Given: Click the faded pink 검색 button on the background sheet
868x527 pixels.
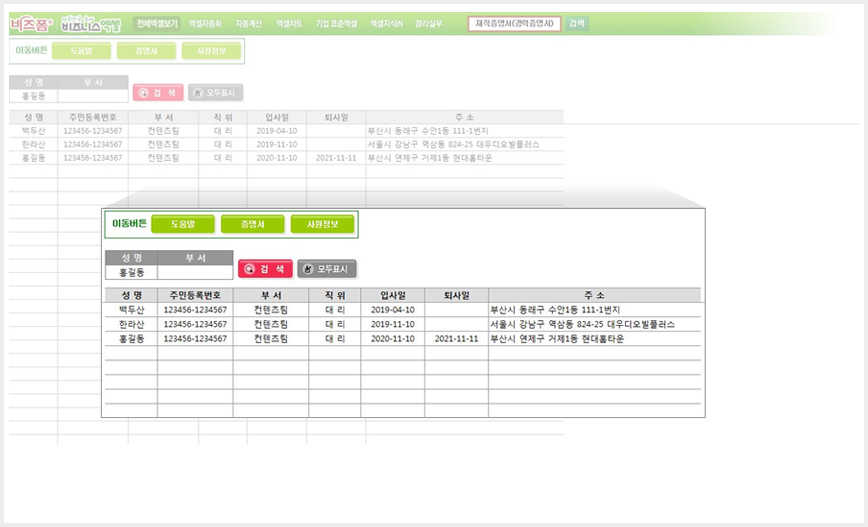Looking at the screenshot, I should point(158,93).
